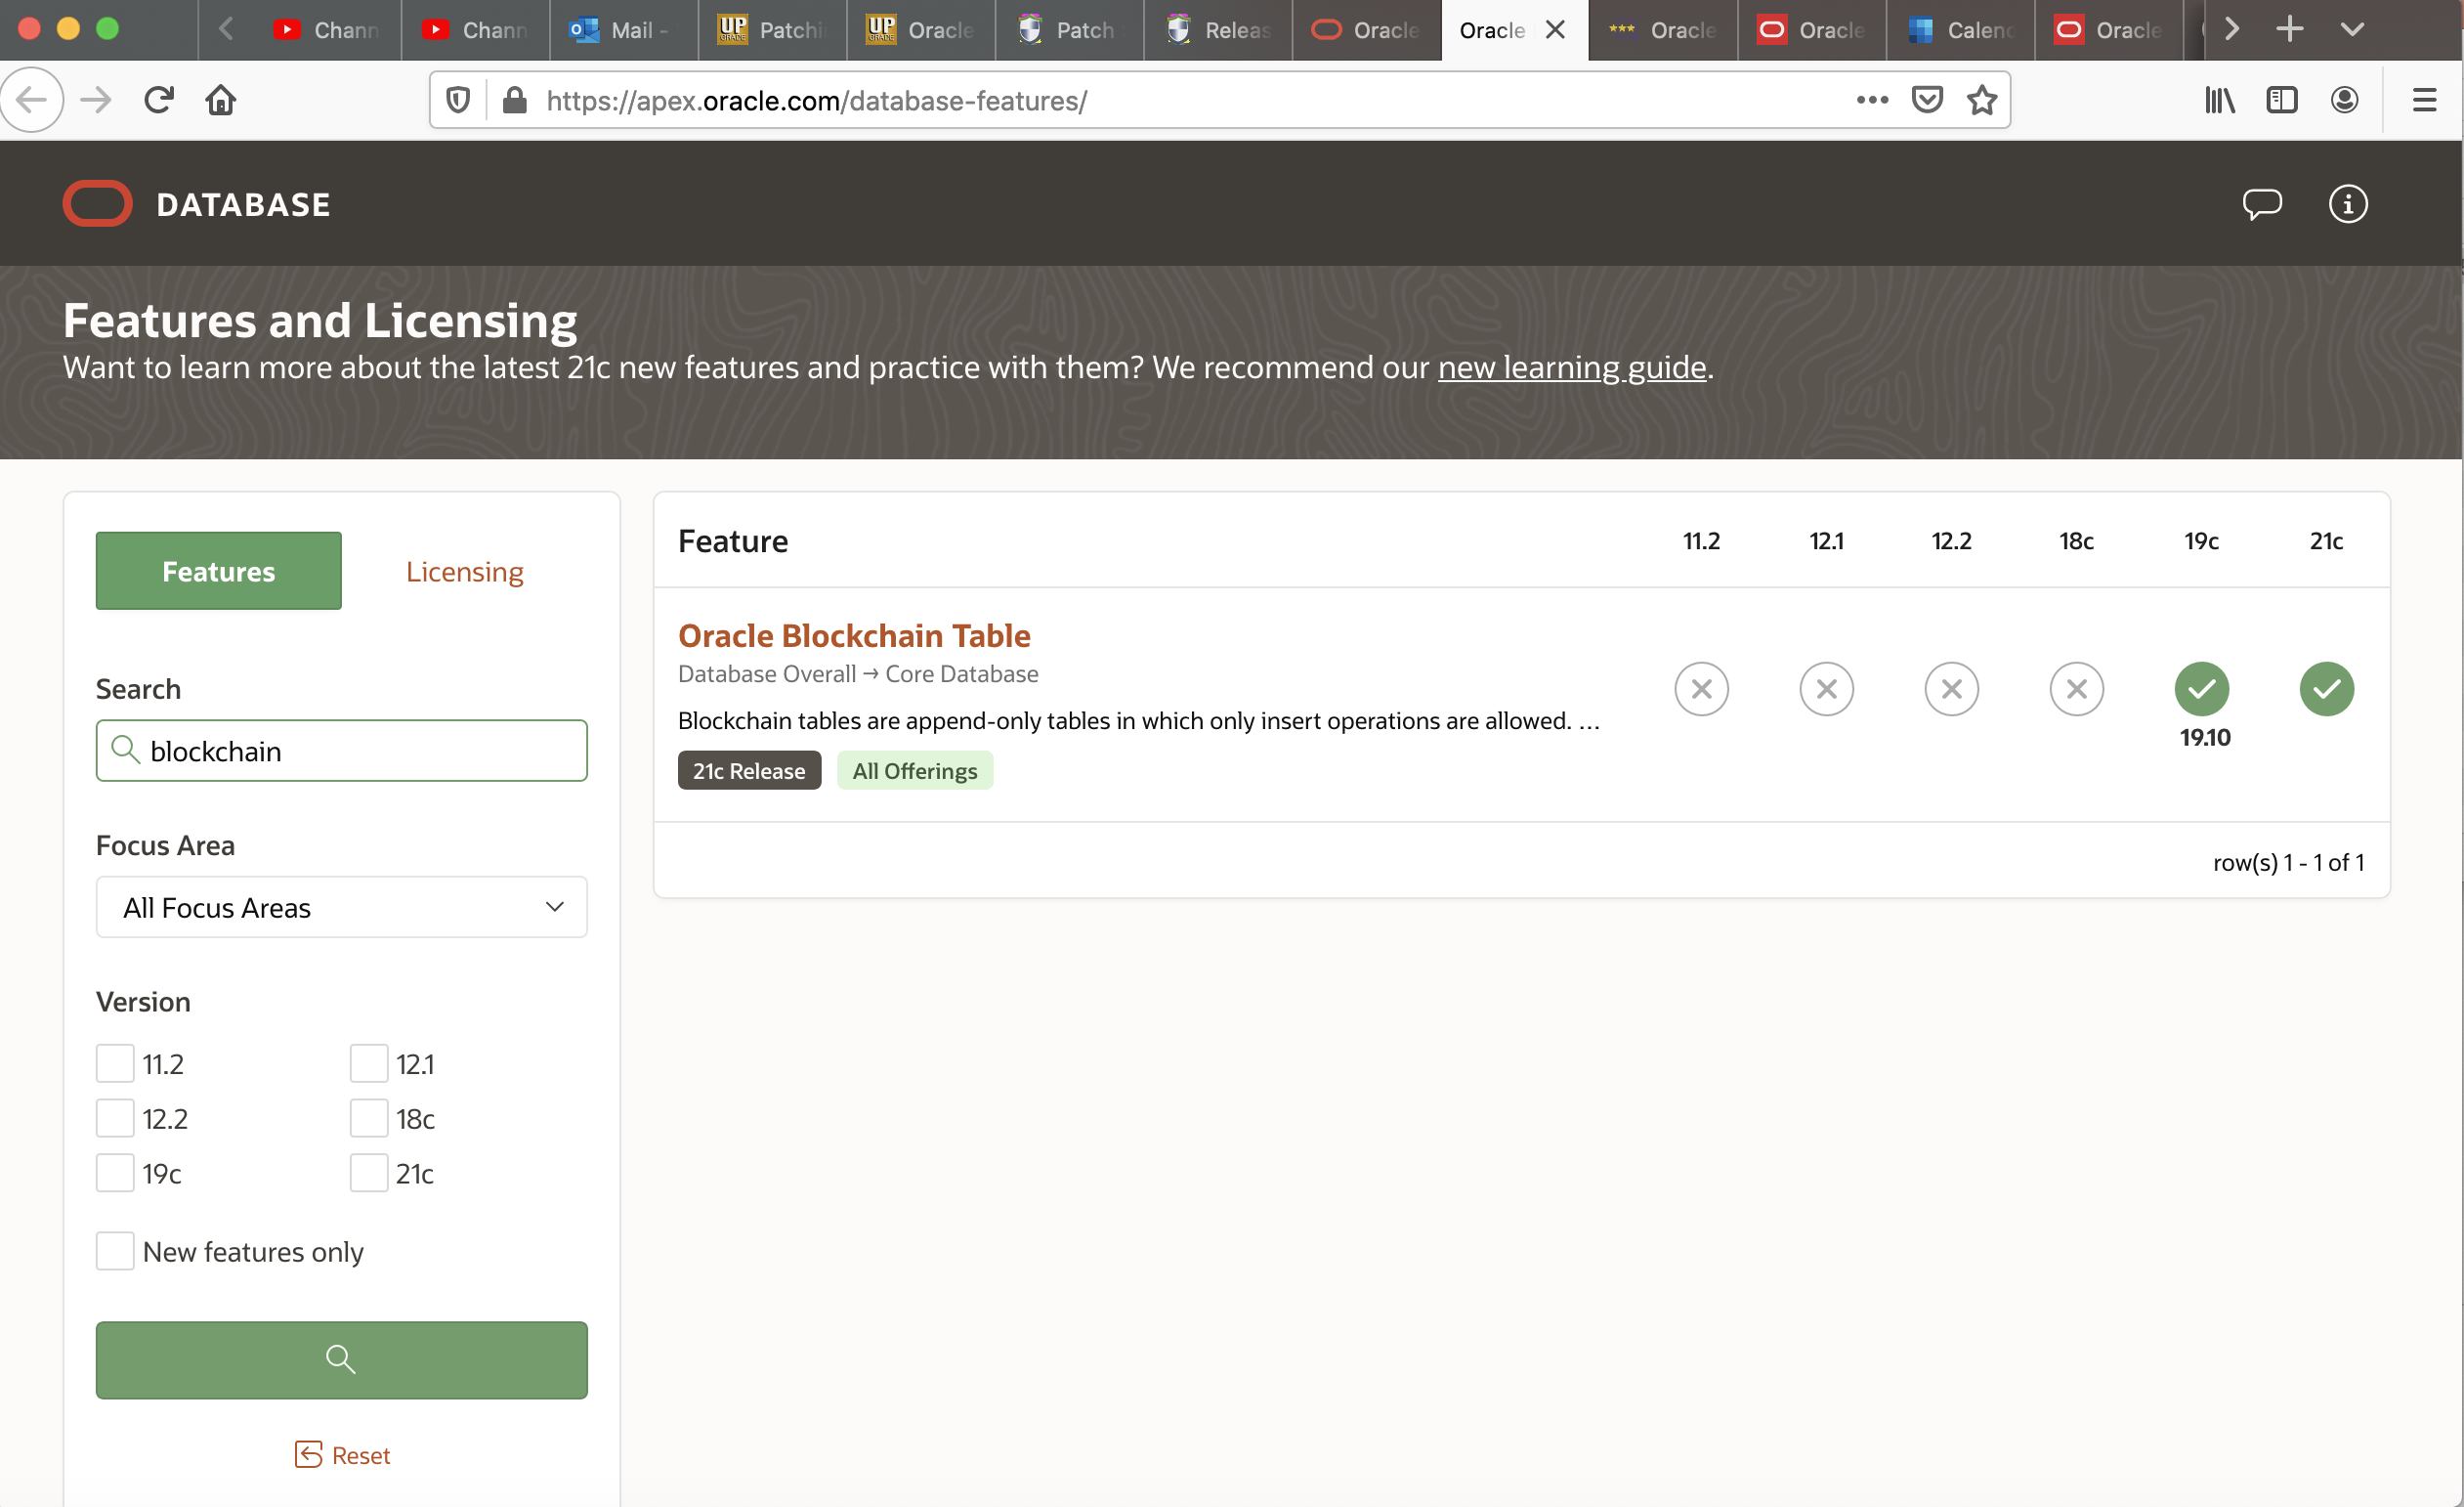Click into the blockchain search field

tap(360, 751)
